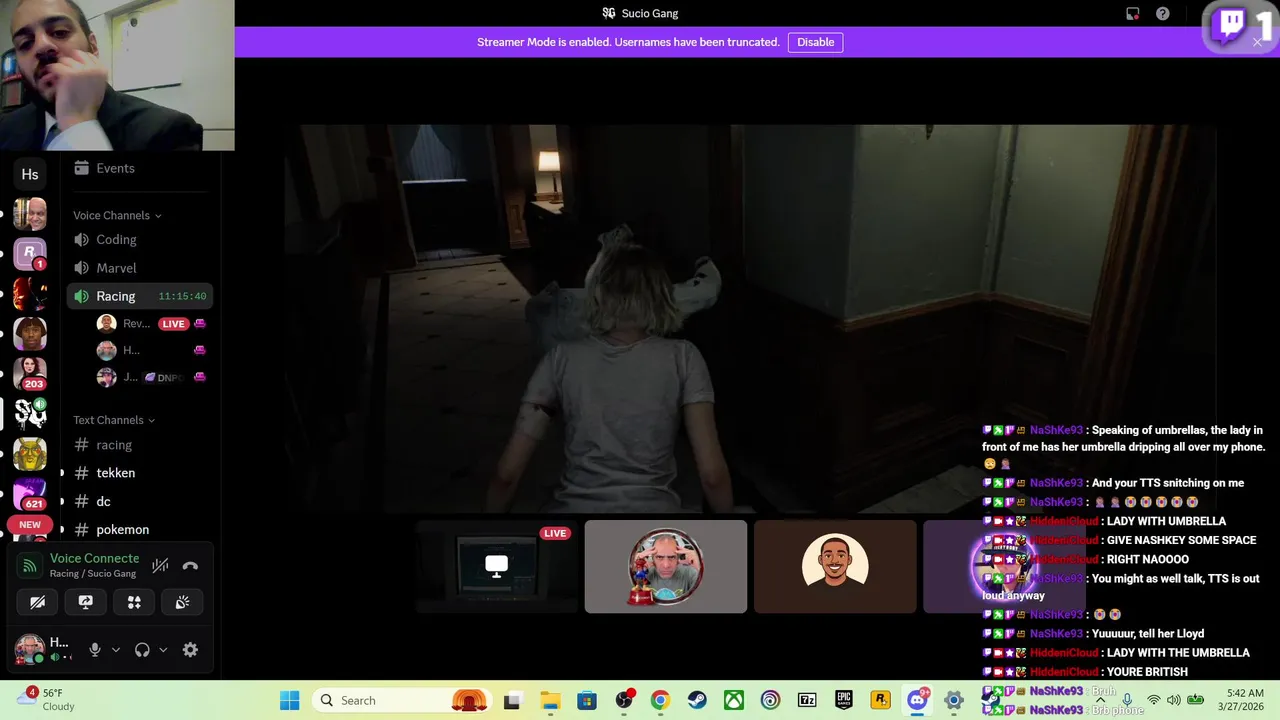Open Steam from taskbar
Image resolution: width=1280 pixels, height=720 pixels.
coord(697,700)
